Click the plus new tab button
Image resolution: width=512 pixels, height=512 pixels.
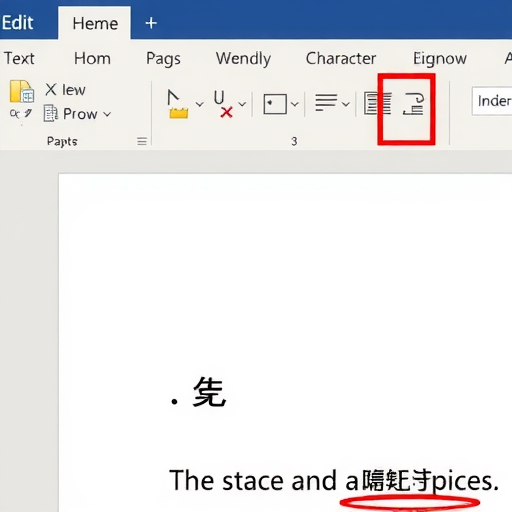pos(151,23)
